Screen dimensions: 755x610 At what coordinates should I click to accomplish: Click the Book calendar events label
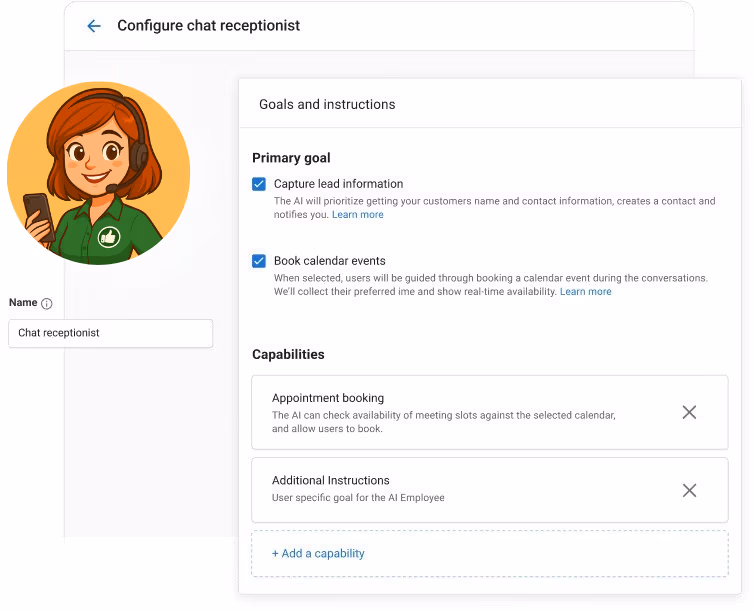tap(329, 261)
